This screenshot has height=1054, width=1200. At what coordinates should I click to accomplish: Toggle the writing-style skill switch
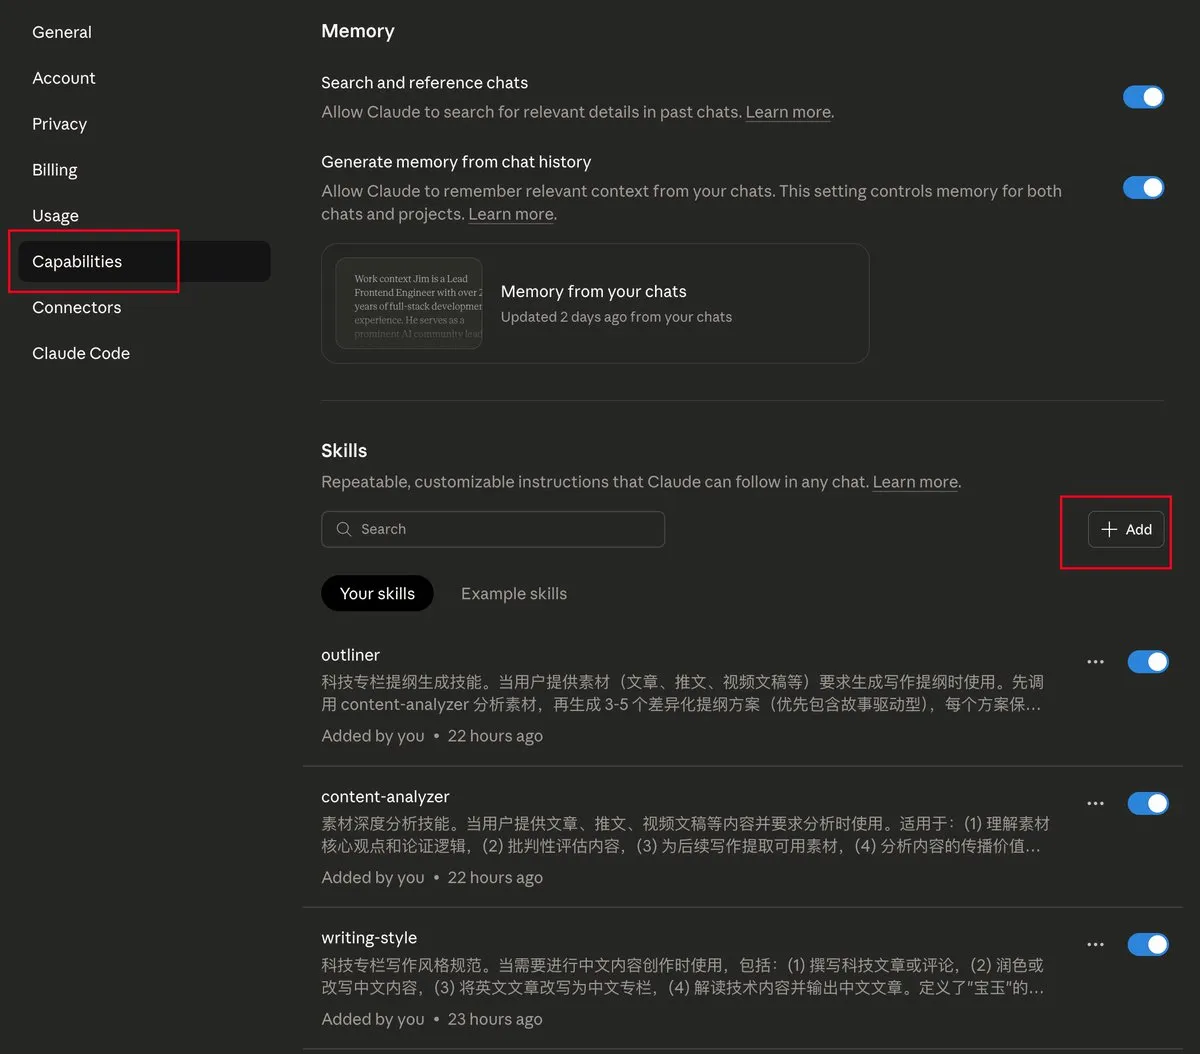click(1147, 944)
